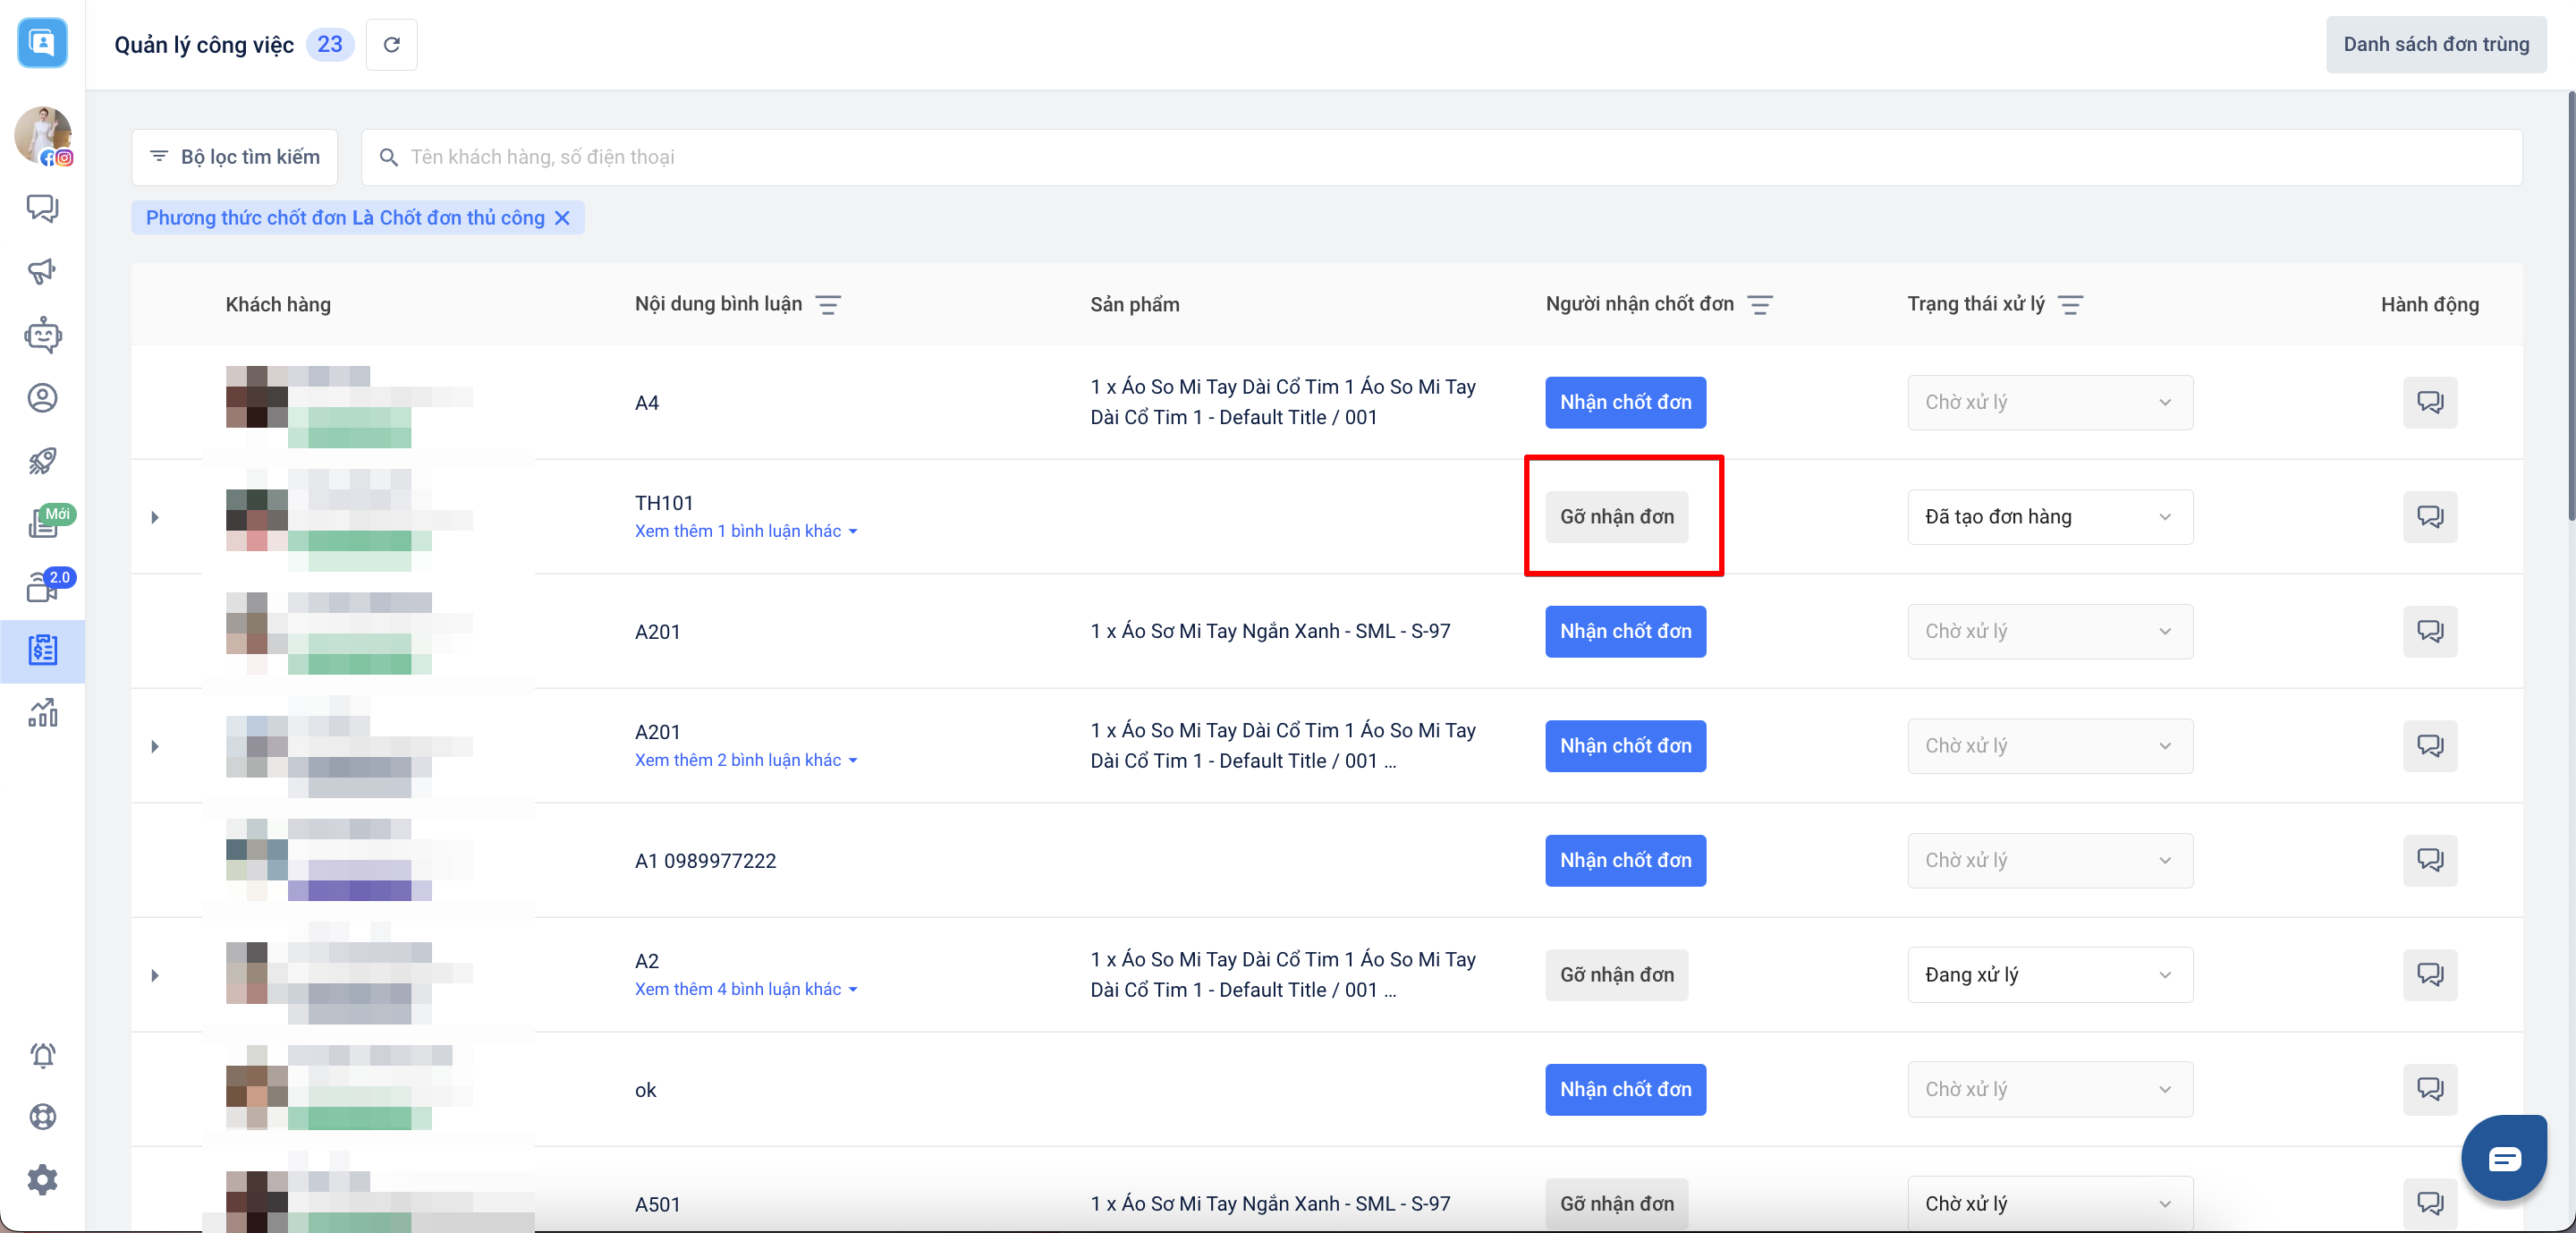Open the statistics chart sidebar icon
The width and height of the screenshot is (2576, 1233).
[42, 713]
